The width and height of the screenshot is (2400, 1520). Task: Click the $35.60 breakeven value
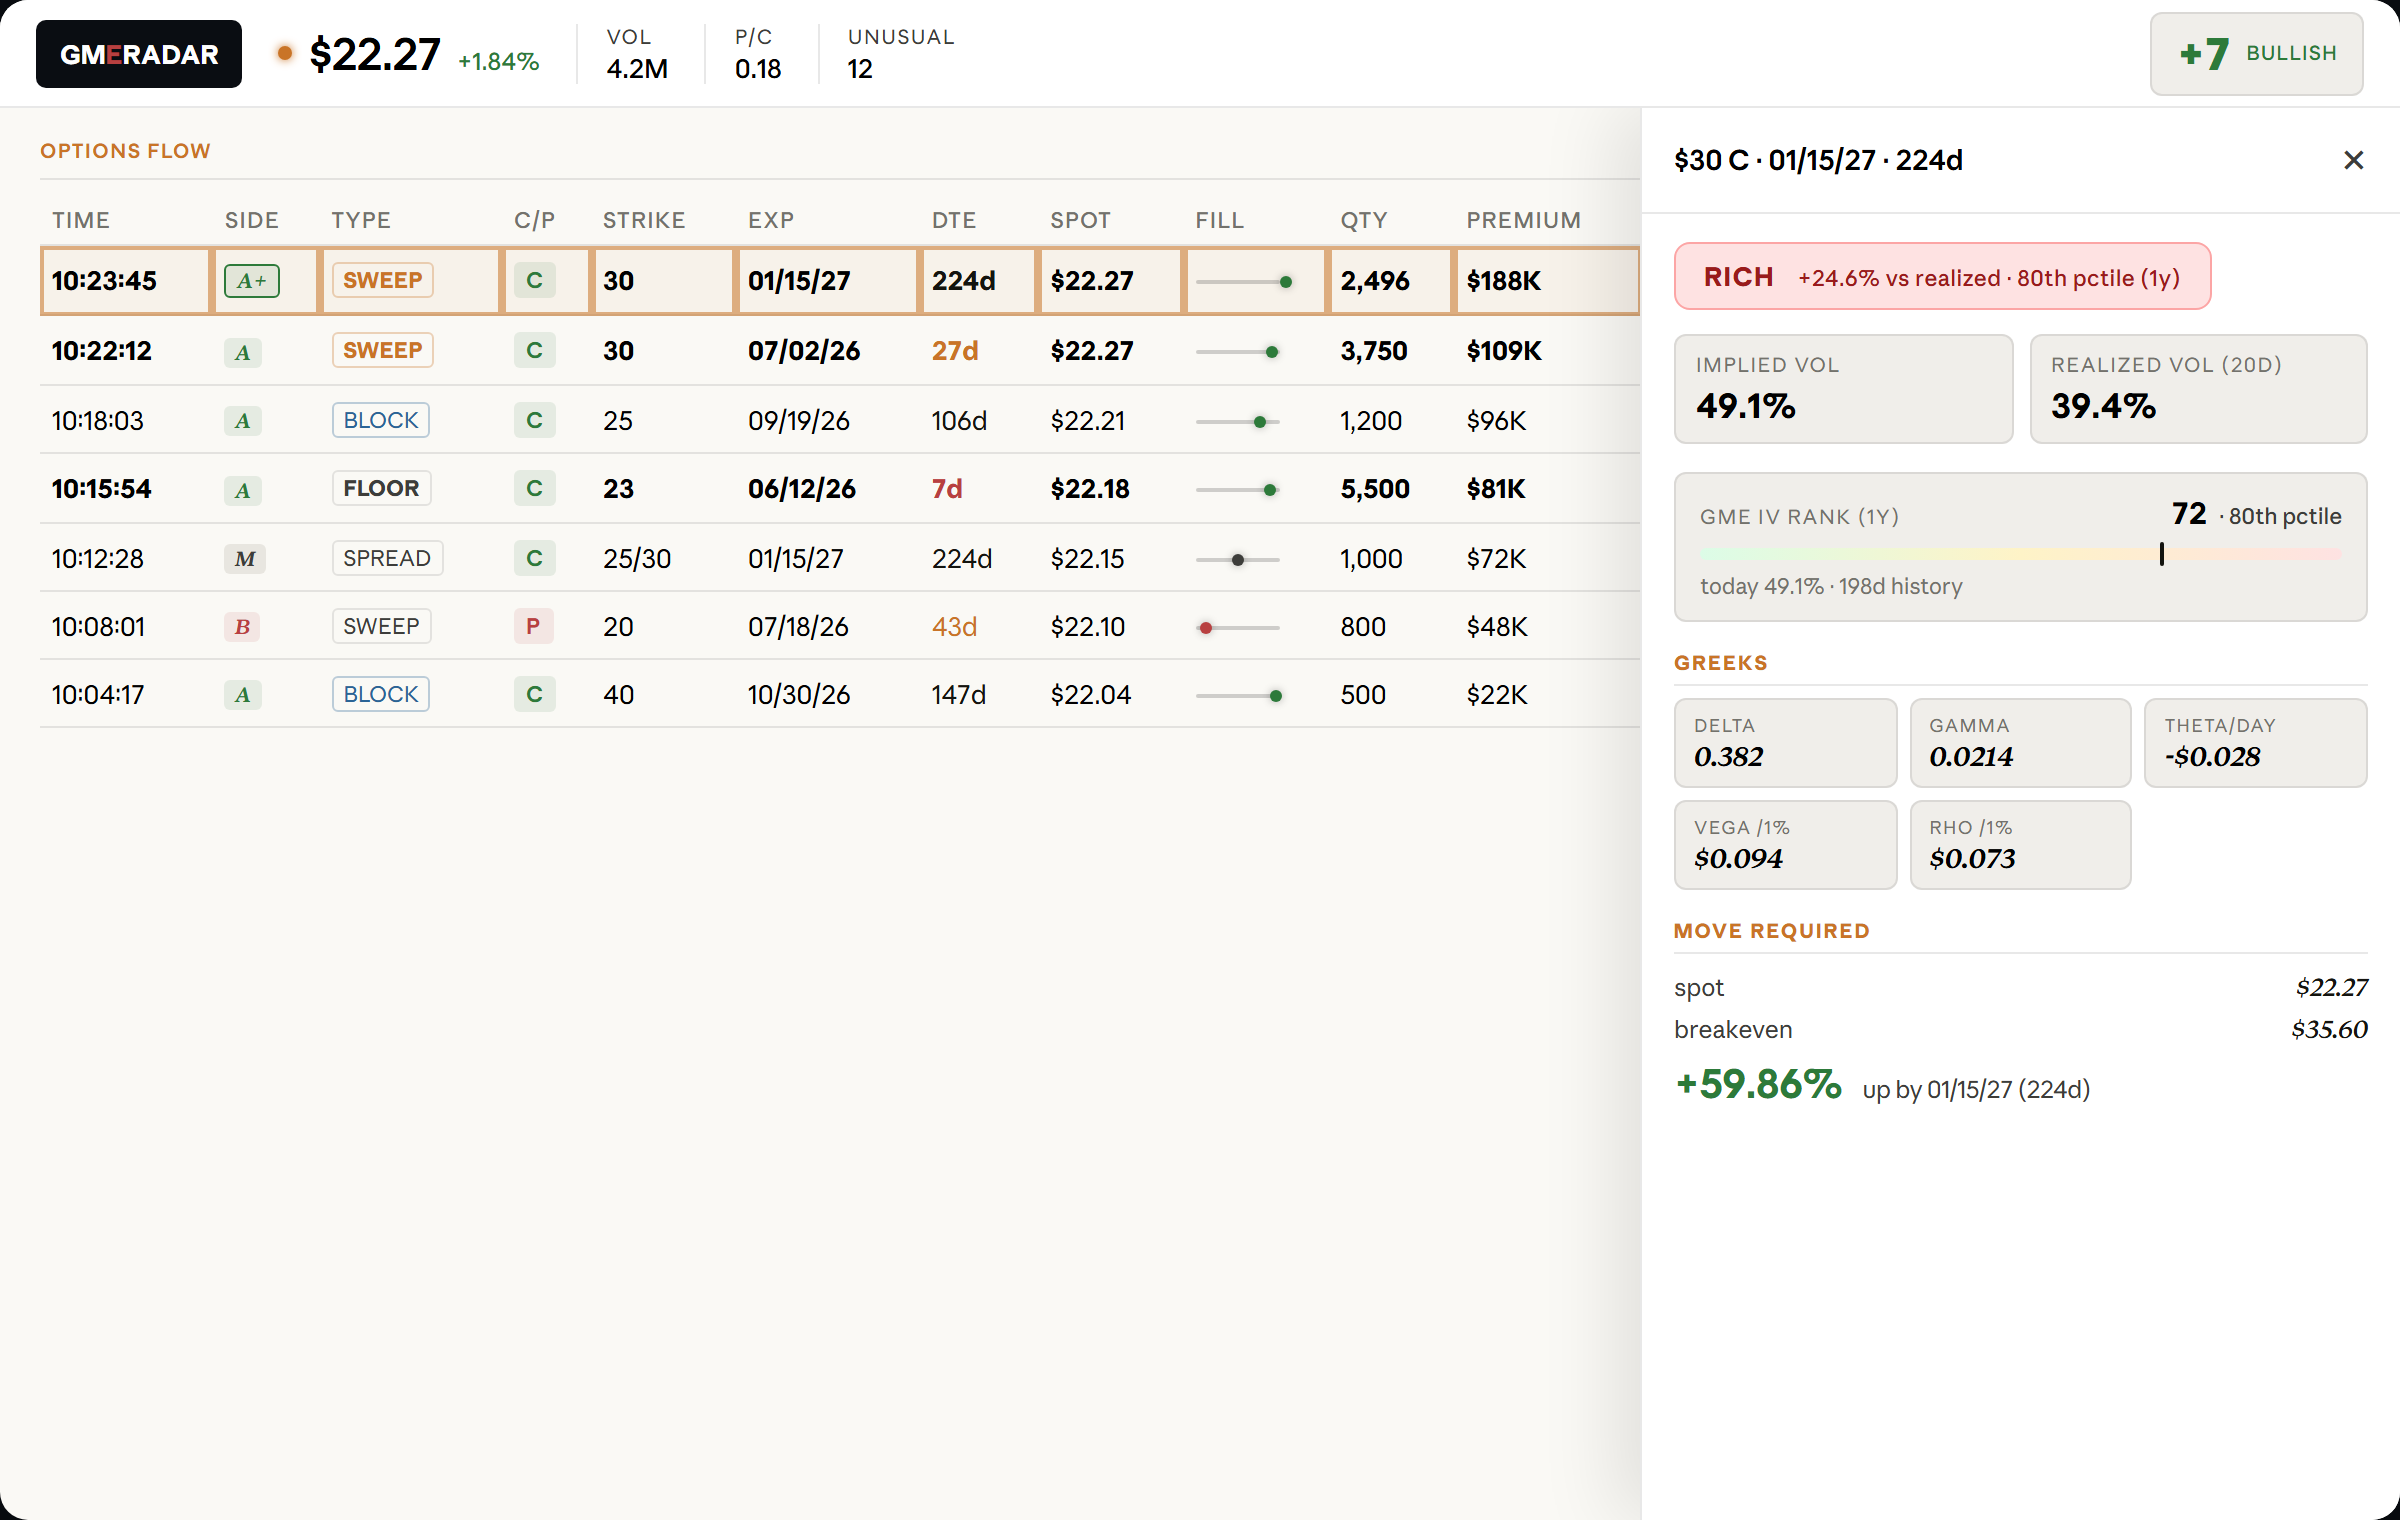pyautogui.click(x=2329, y=1029)
